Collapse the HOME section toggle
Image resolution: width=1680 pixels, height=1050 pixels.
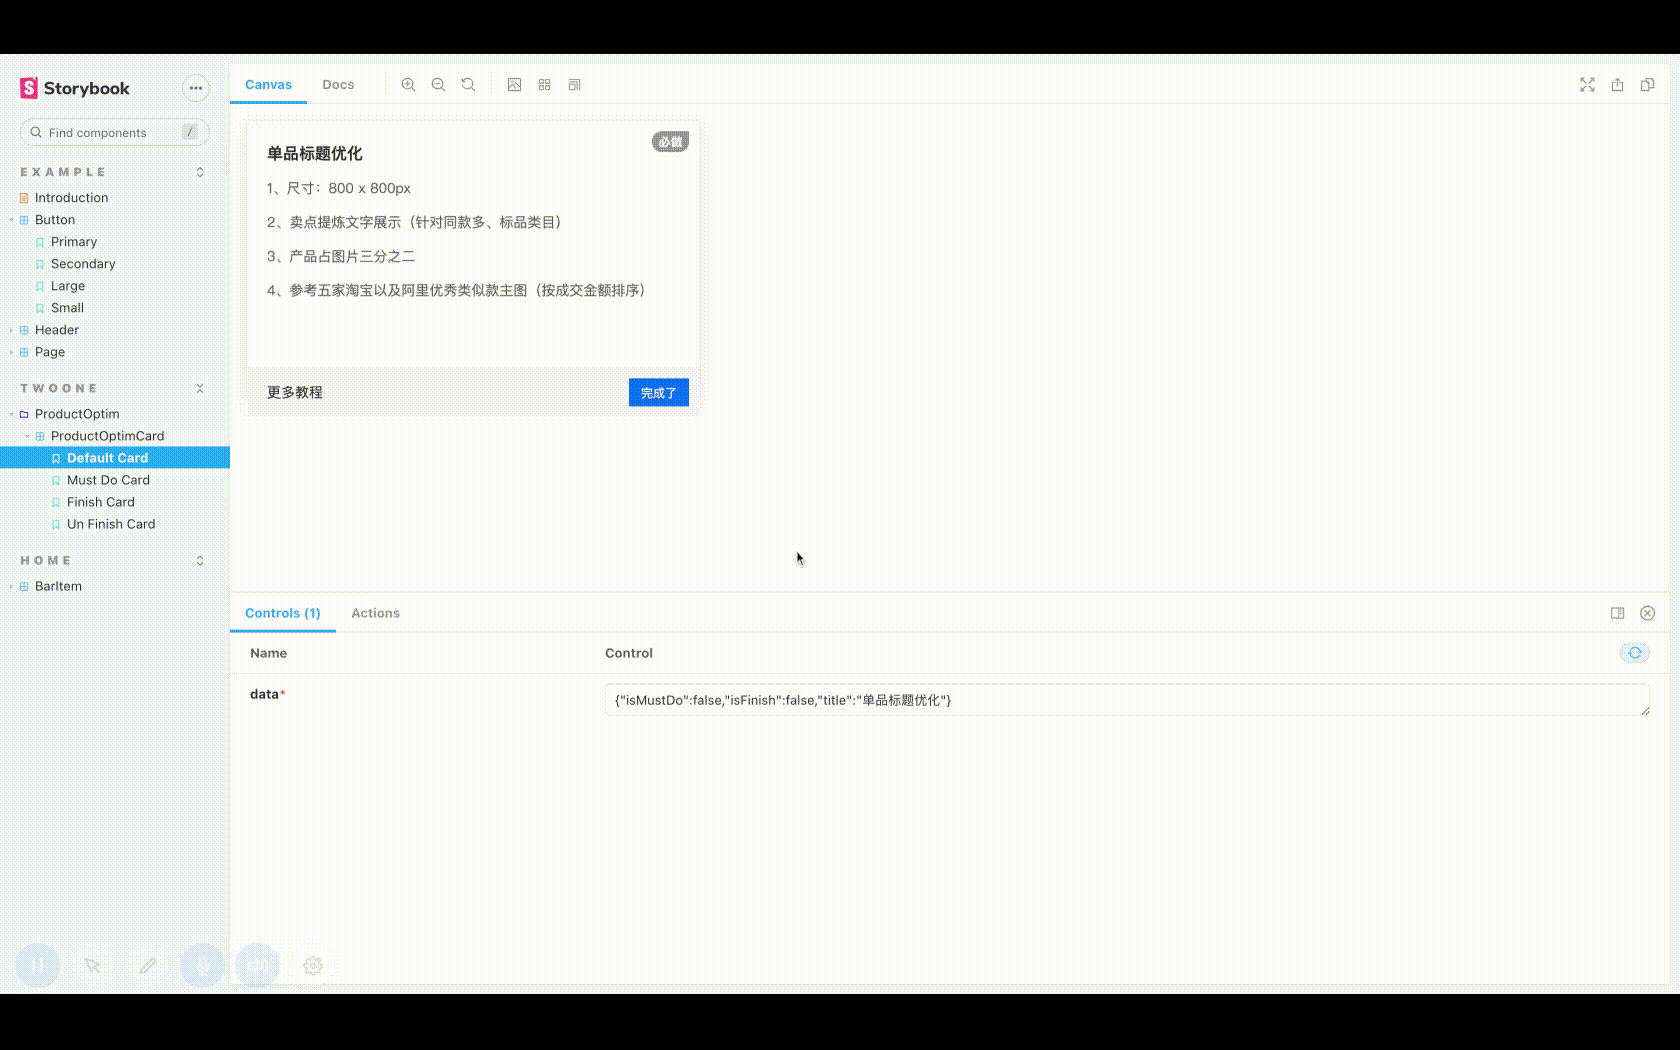coord(200,560)
